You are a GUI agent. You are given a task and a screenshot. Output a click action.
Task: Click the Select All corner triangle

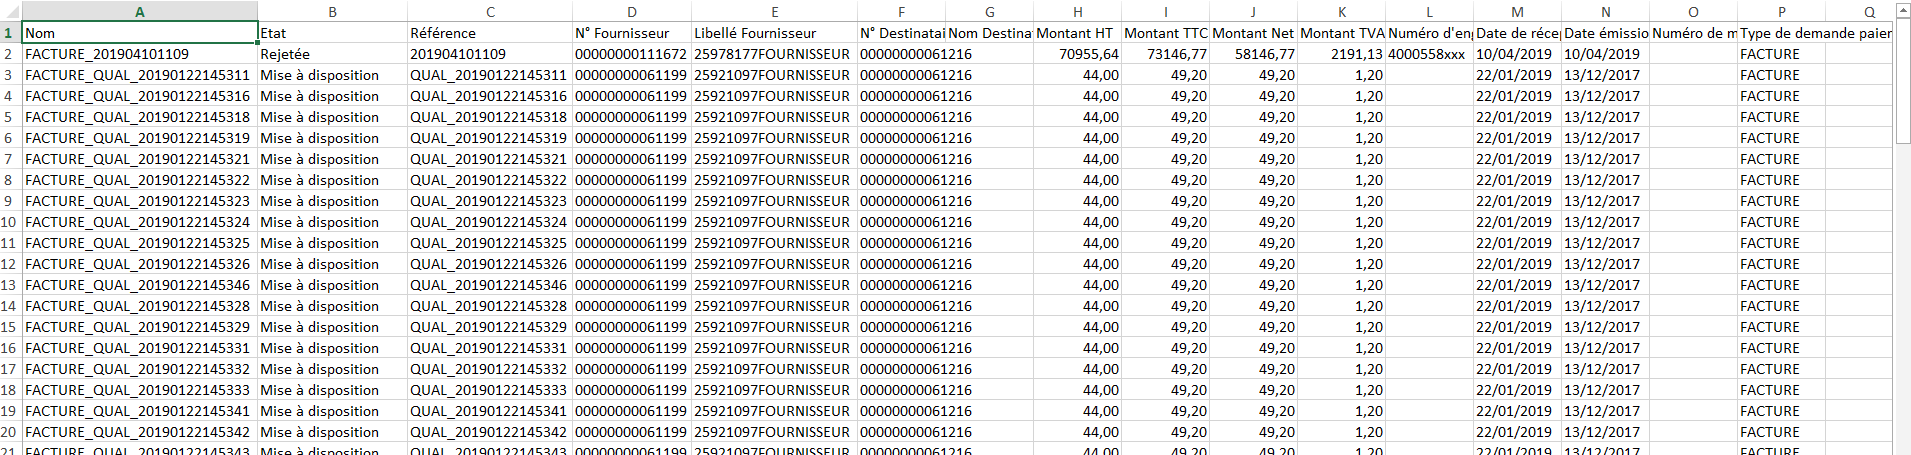point(11,12)
